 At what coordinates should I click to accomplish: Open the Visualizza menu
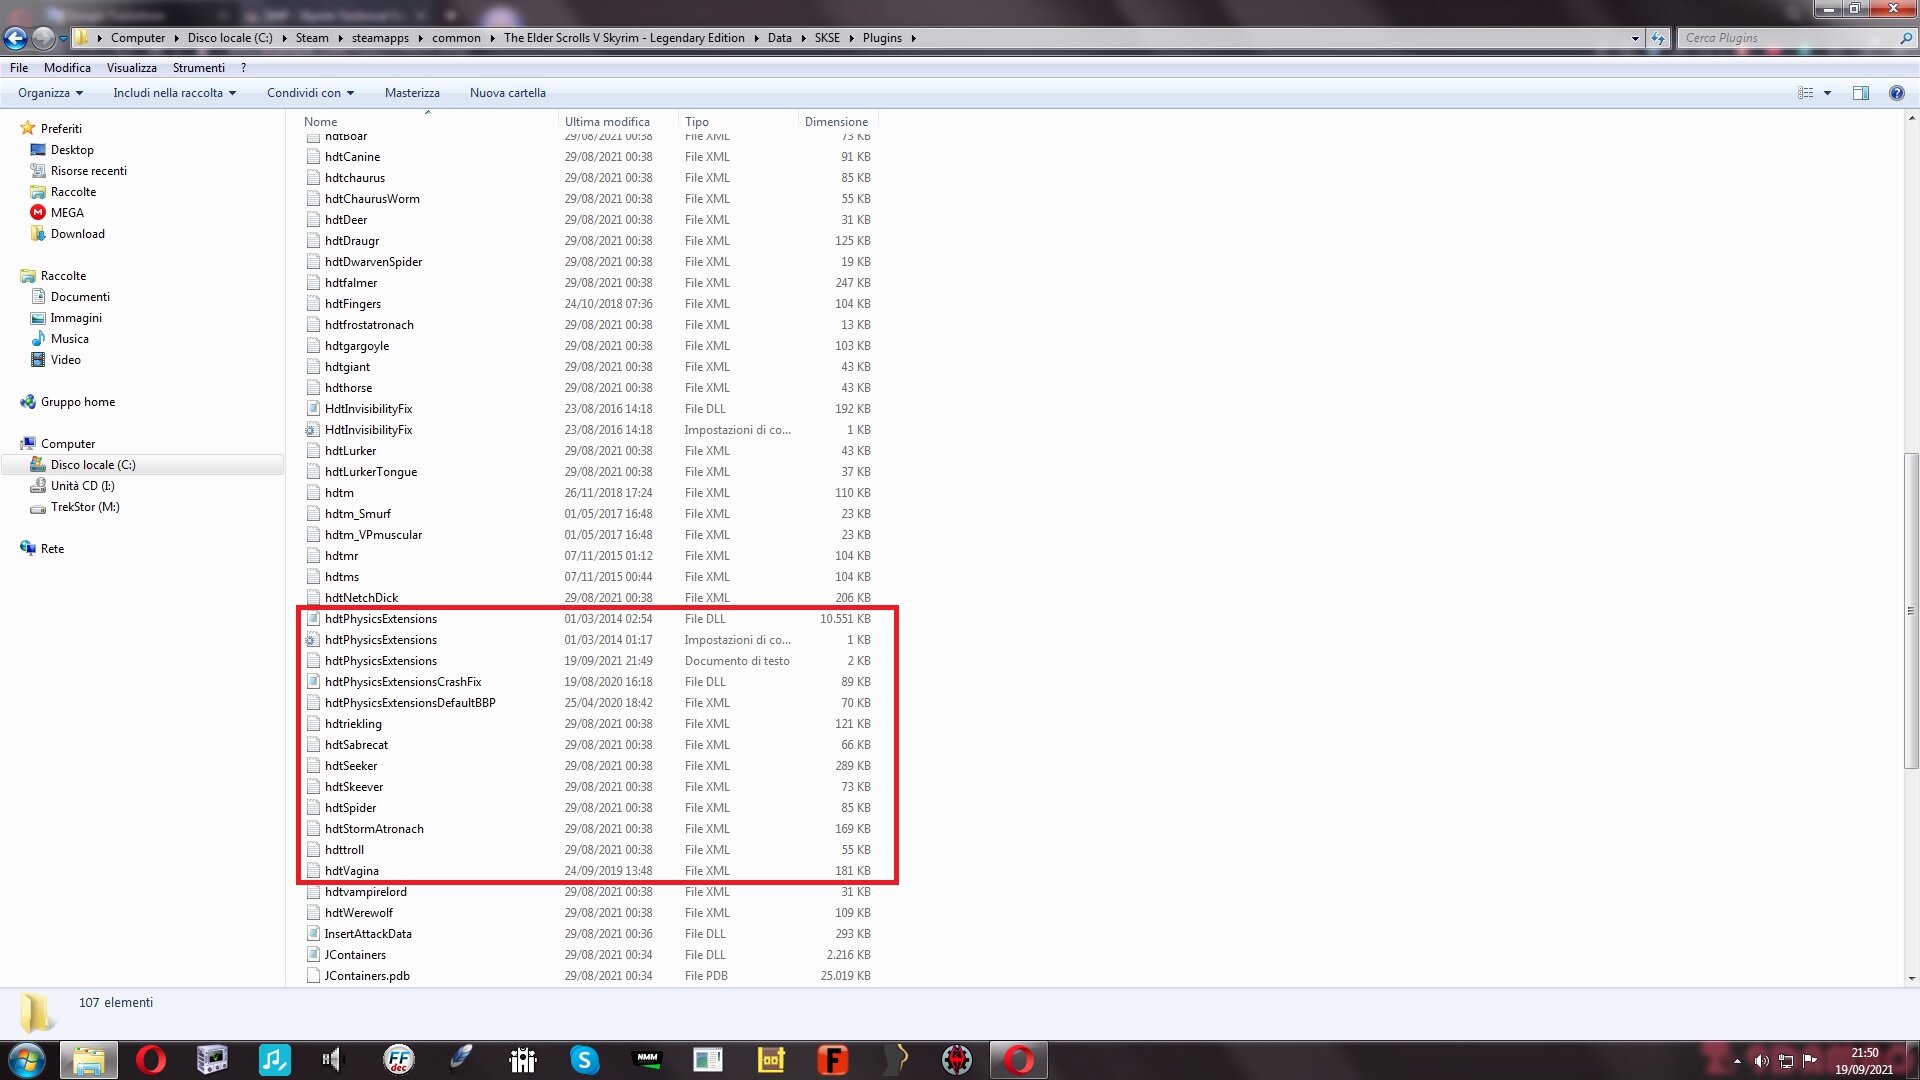132,68
